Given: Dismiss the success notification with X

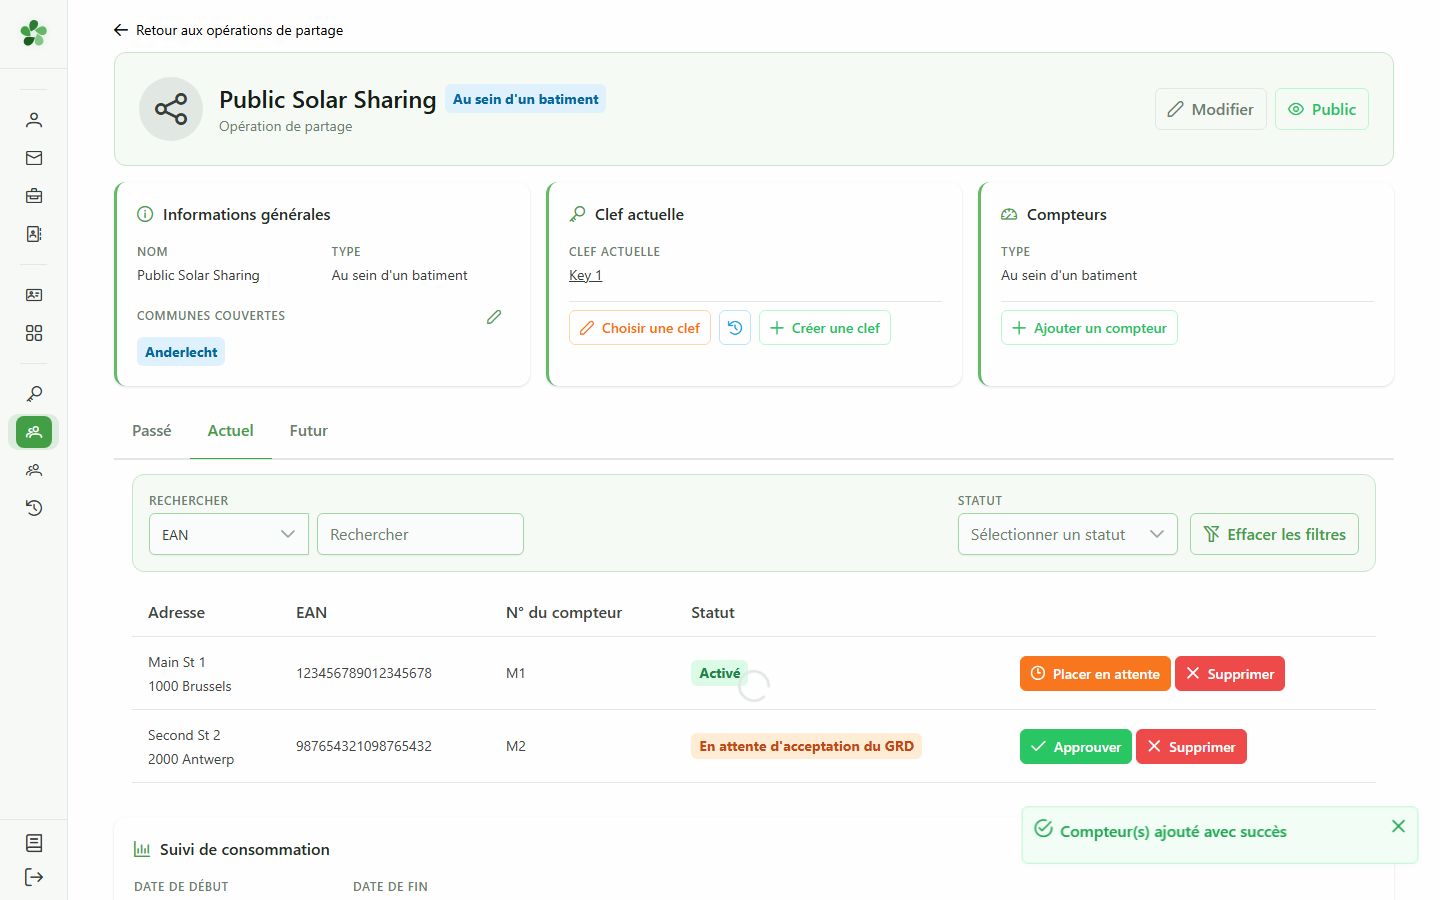Looking at the screenshot, I should 1398,826.
